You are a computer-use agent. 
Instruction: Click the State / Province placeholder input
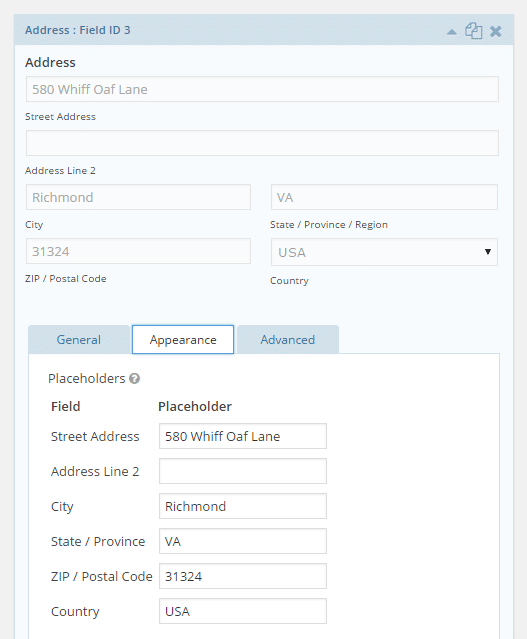pos(243,541)
